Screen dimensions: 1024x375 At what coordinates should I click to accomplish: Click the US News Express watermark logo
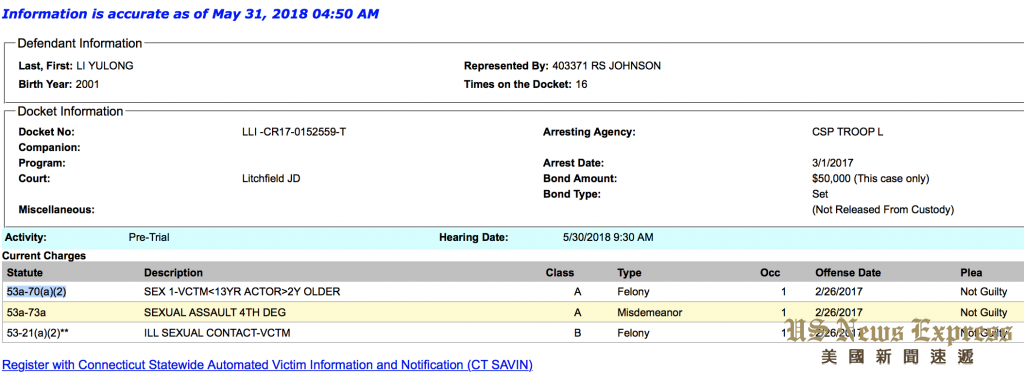[899, 340]
